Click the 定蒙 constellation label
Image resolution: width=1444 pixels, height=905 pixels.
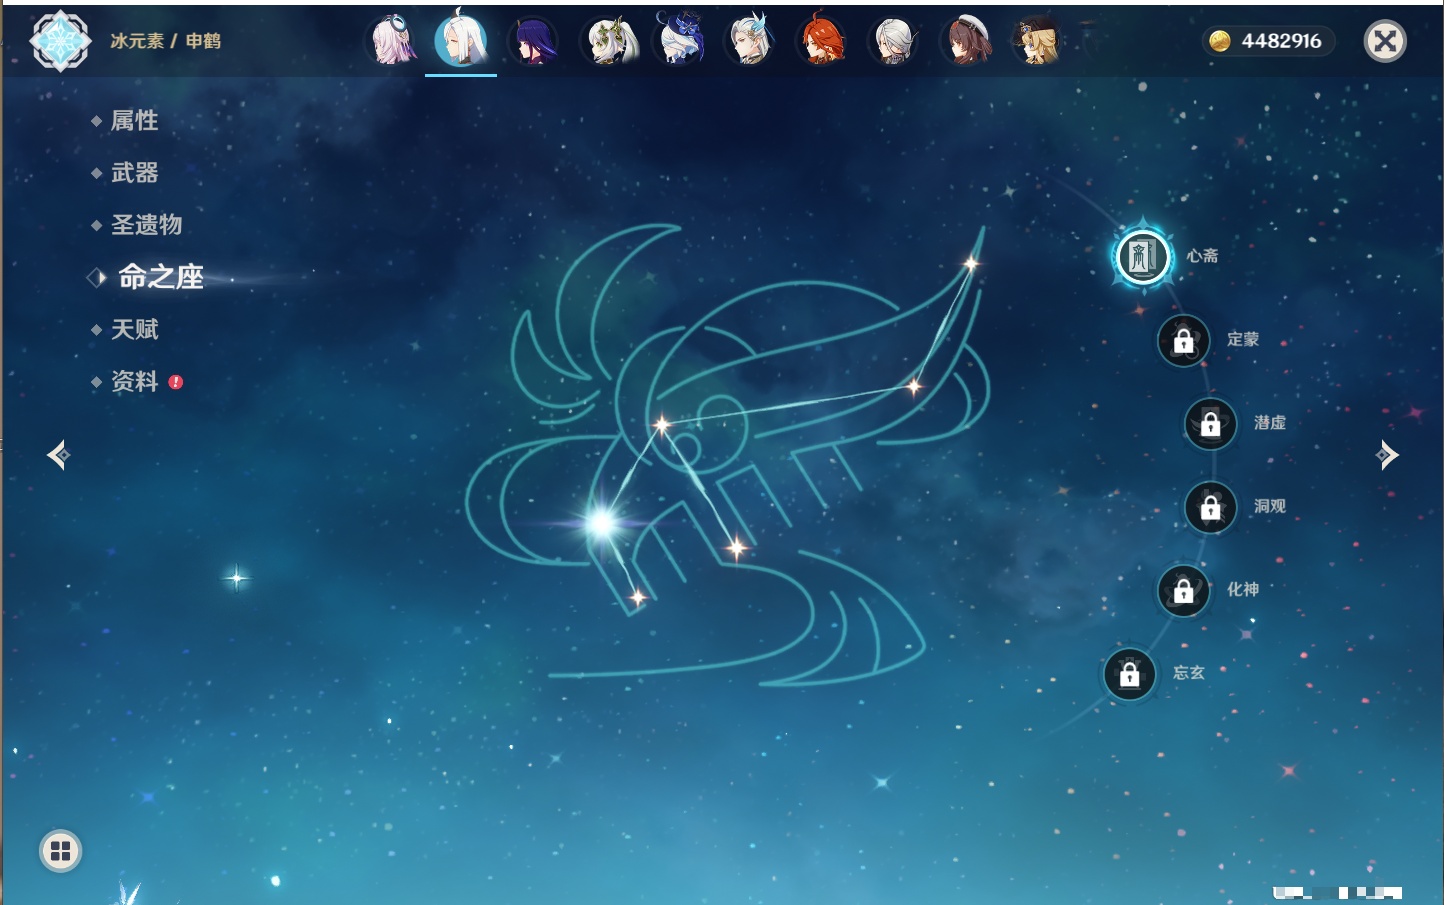click(x=1243, y=340)
